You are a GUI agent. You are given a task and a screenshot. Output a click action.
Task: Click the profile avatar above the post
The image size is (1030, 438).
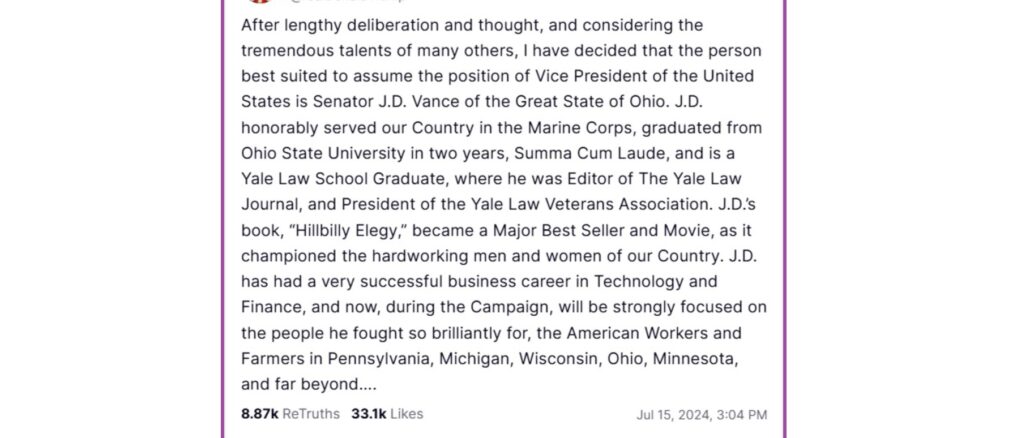click(257, 3)
